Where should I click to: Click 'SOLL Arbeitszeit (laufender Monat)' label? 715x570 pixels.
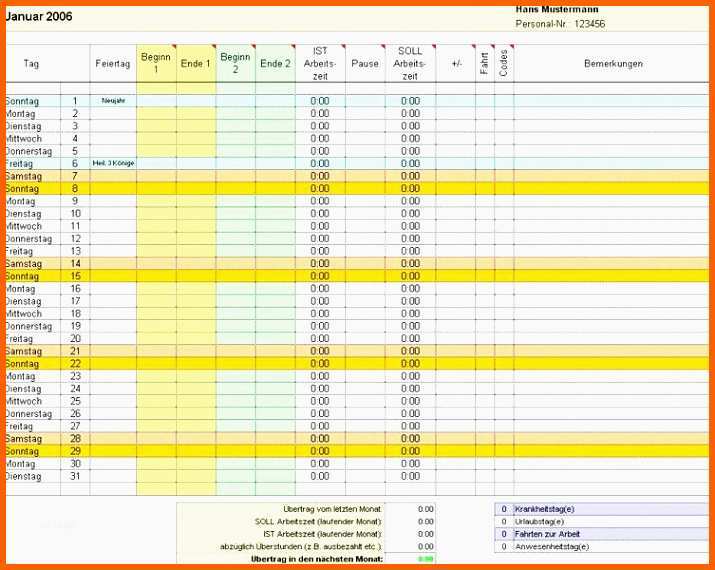tap(318, 521)
